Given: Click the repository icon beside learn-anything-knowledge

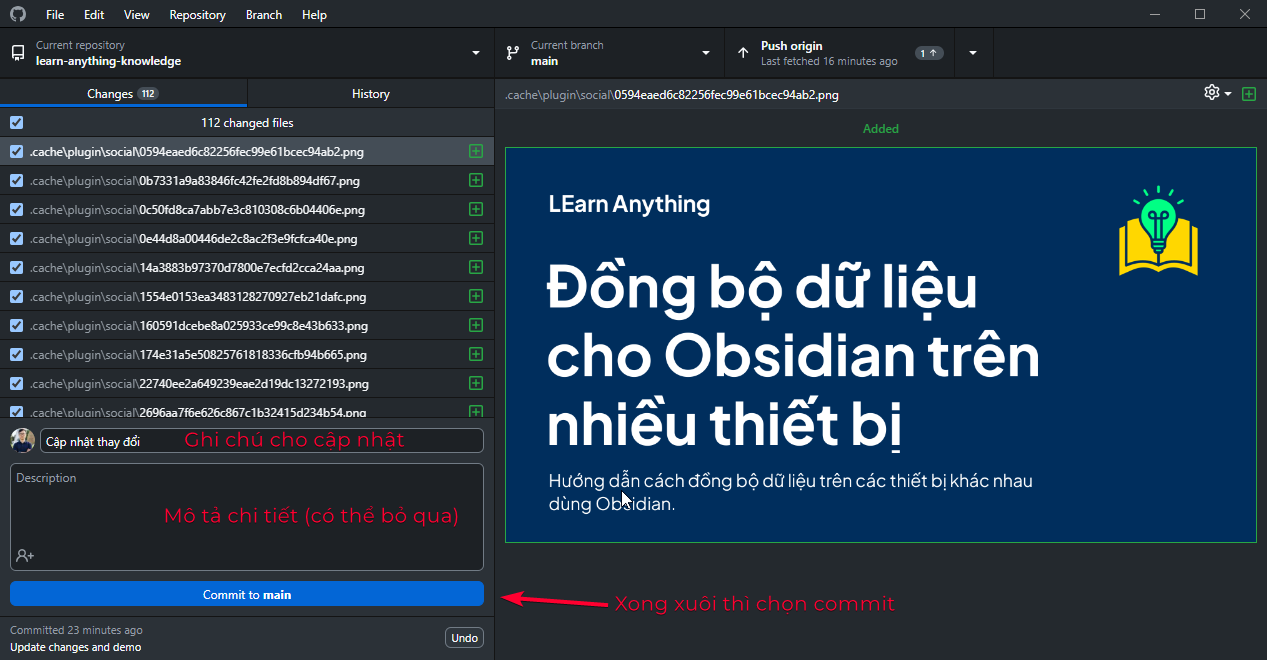Looking at the screenshot, I should click(x=18, y=53).
